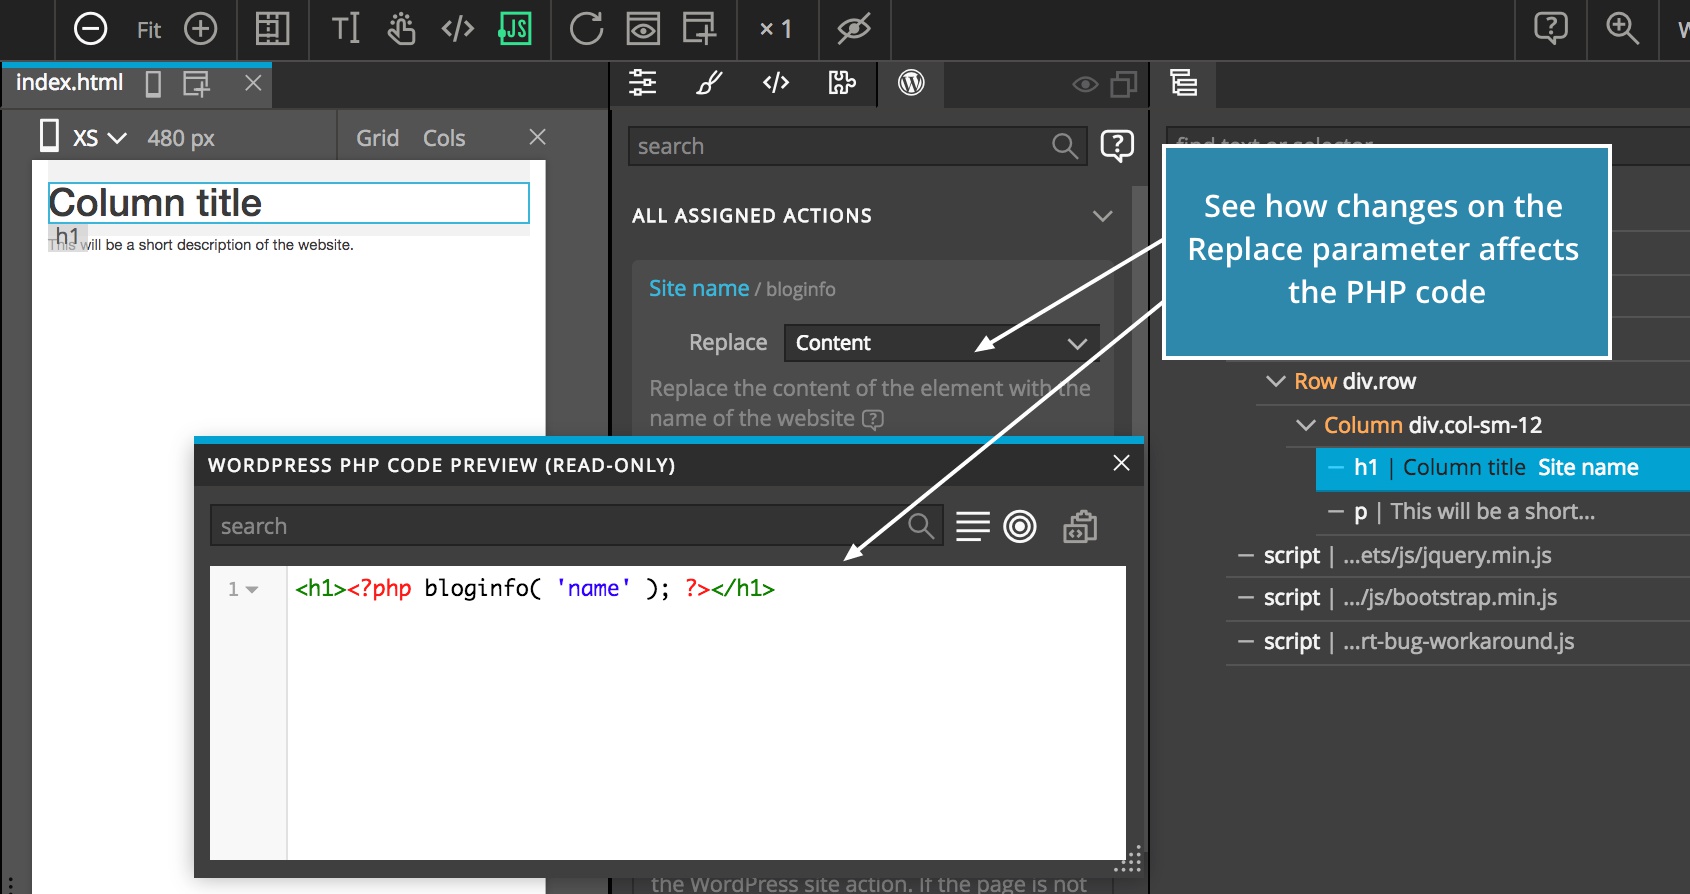Image resolution: width=1690 pixels, height=894 pixels.
Task: Click the magnifier zoom search icon top right
Action: [1622, 28]
